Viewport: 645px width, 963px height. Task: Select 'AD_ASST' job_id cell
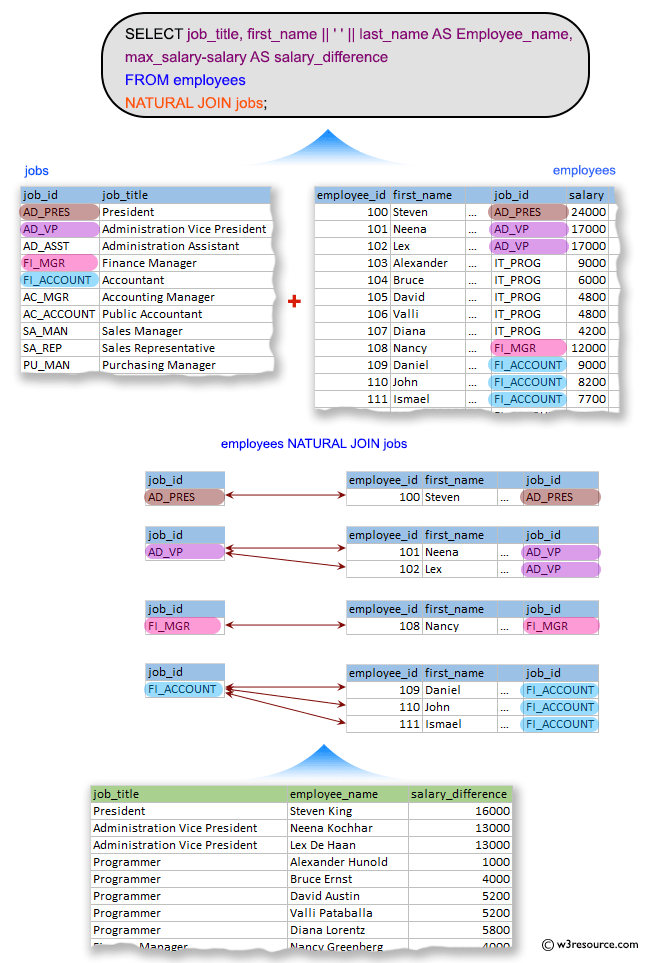(60, 246)
